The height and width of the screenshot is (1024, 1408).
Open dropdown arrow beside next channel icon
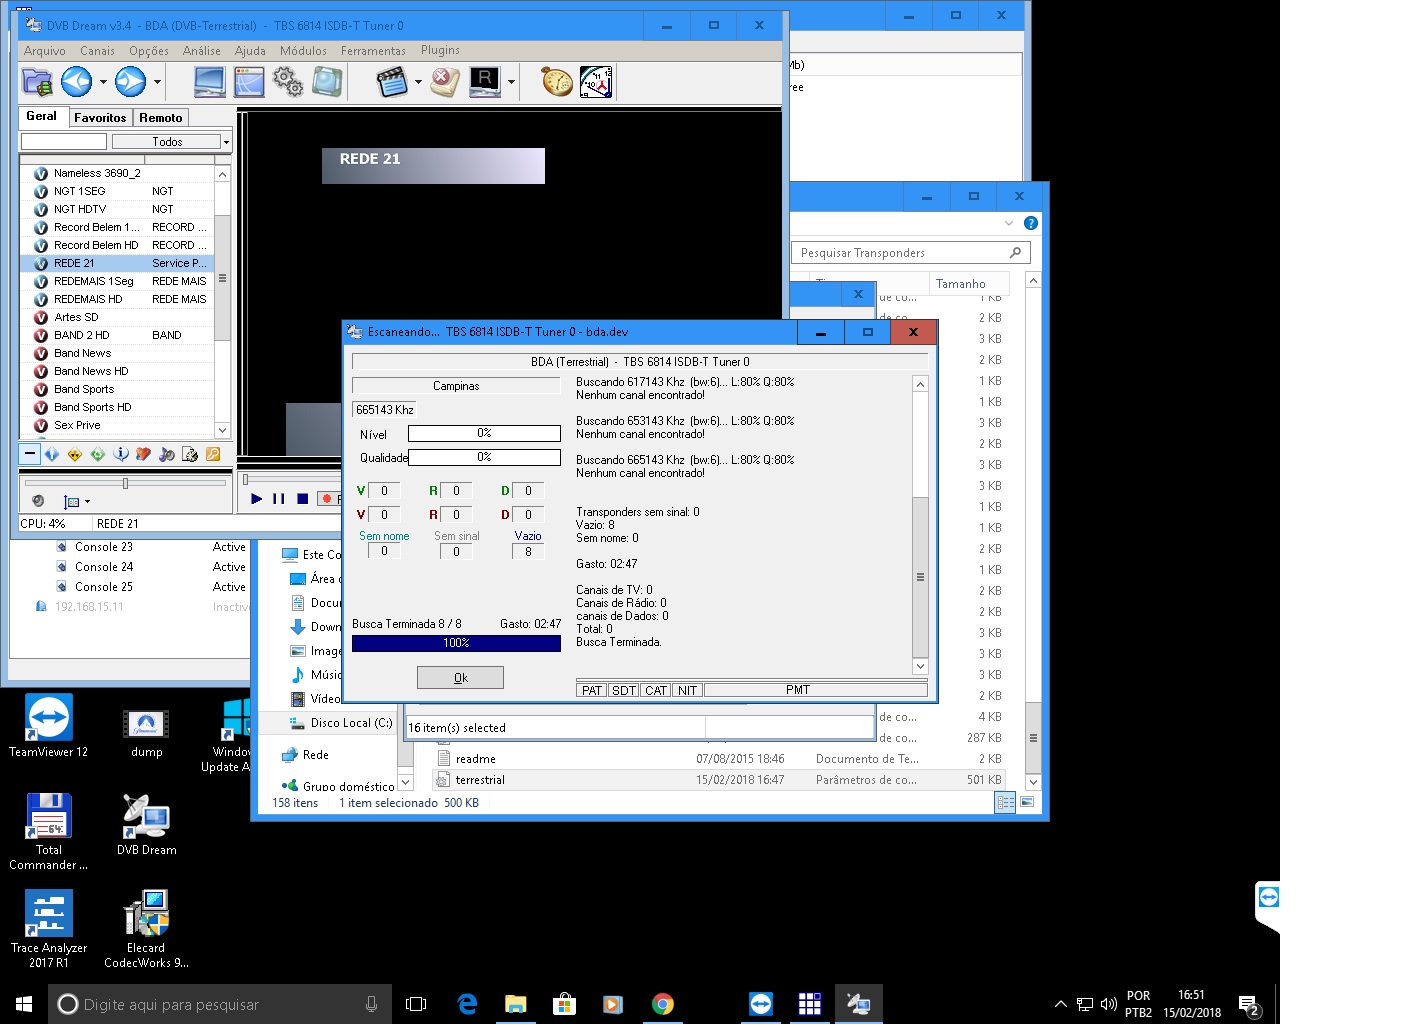click(157, 82)
